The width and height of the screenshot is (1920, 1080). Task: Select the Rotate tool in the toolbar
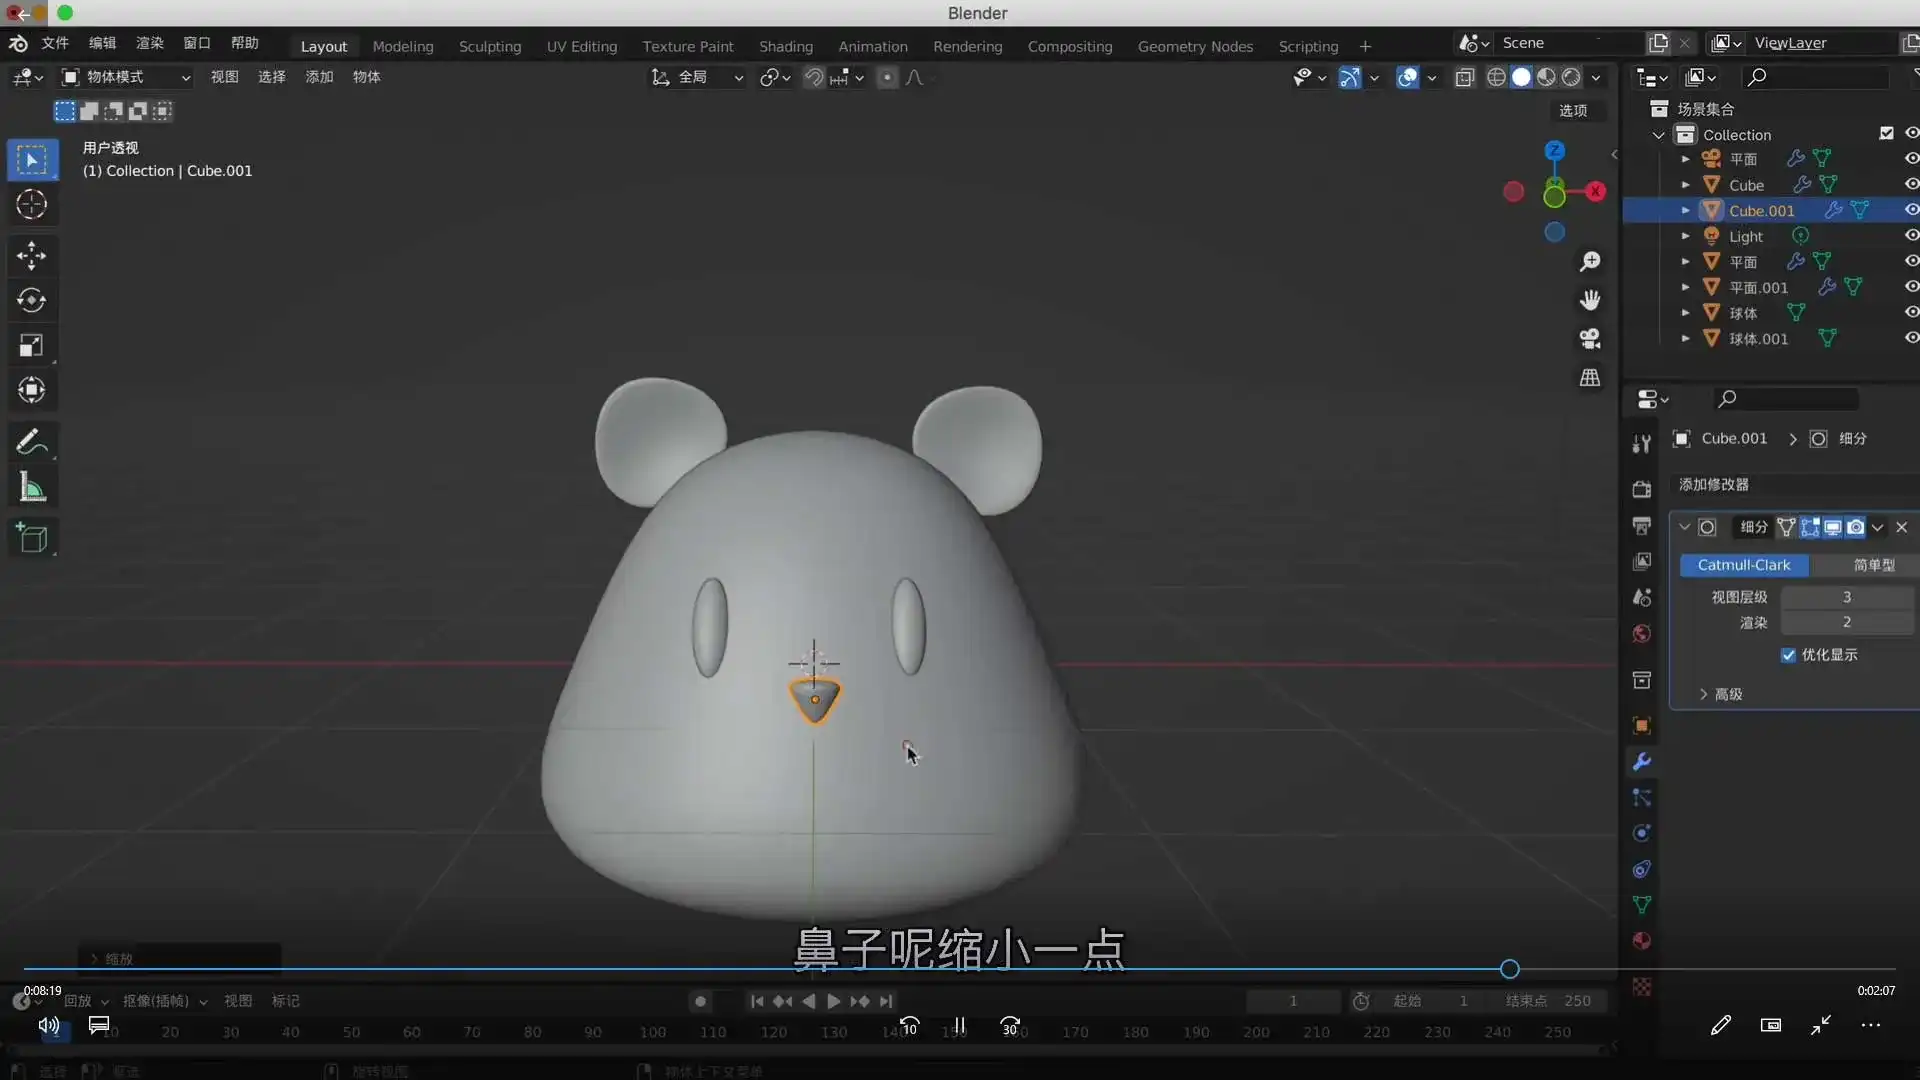[x=31, y=300]
